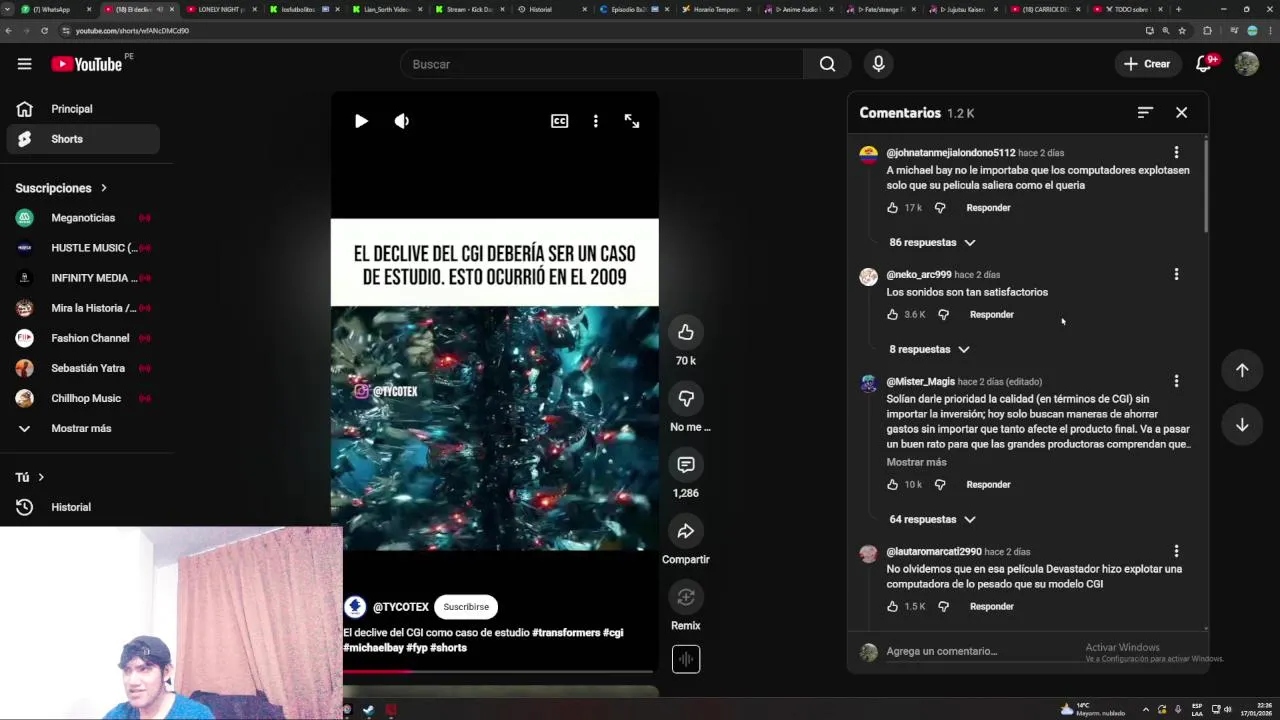The width and height of the screenshot is (1280, 720).
Task: Open the Short's three-dot options menu
Action: [x=595, y=121]
